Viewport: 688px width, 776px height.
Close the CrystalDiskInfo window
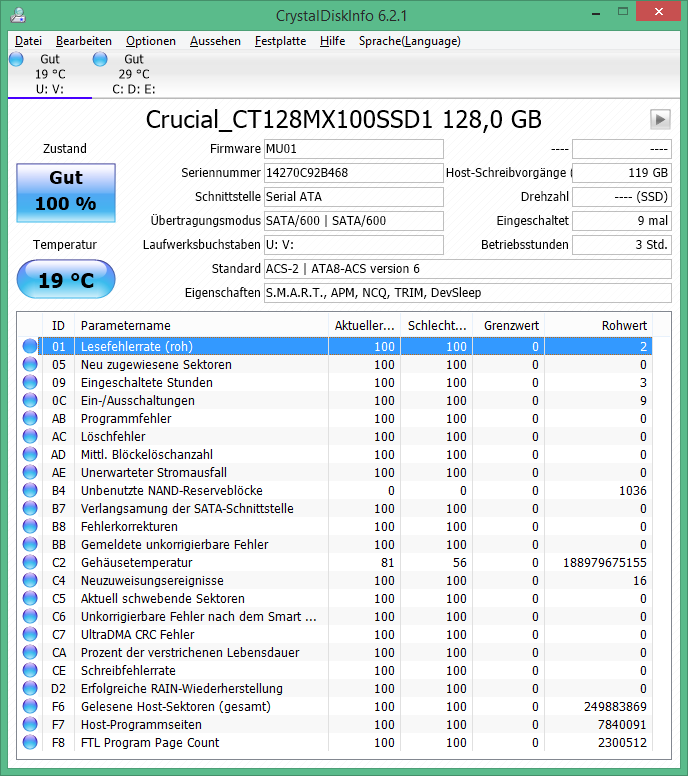pos(658,11)
